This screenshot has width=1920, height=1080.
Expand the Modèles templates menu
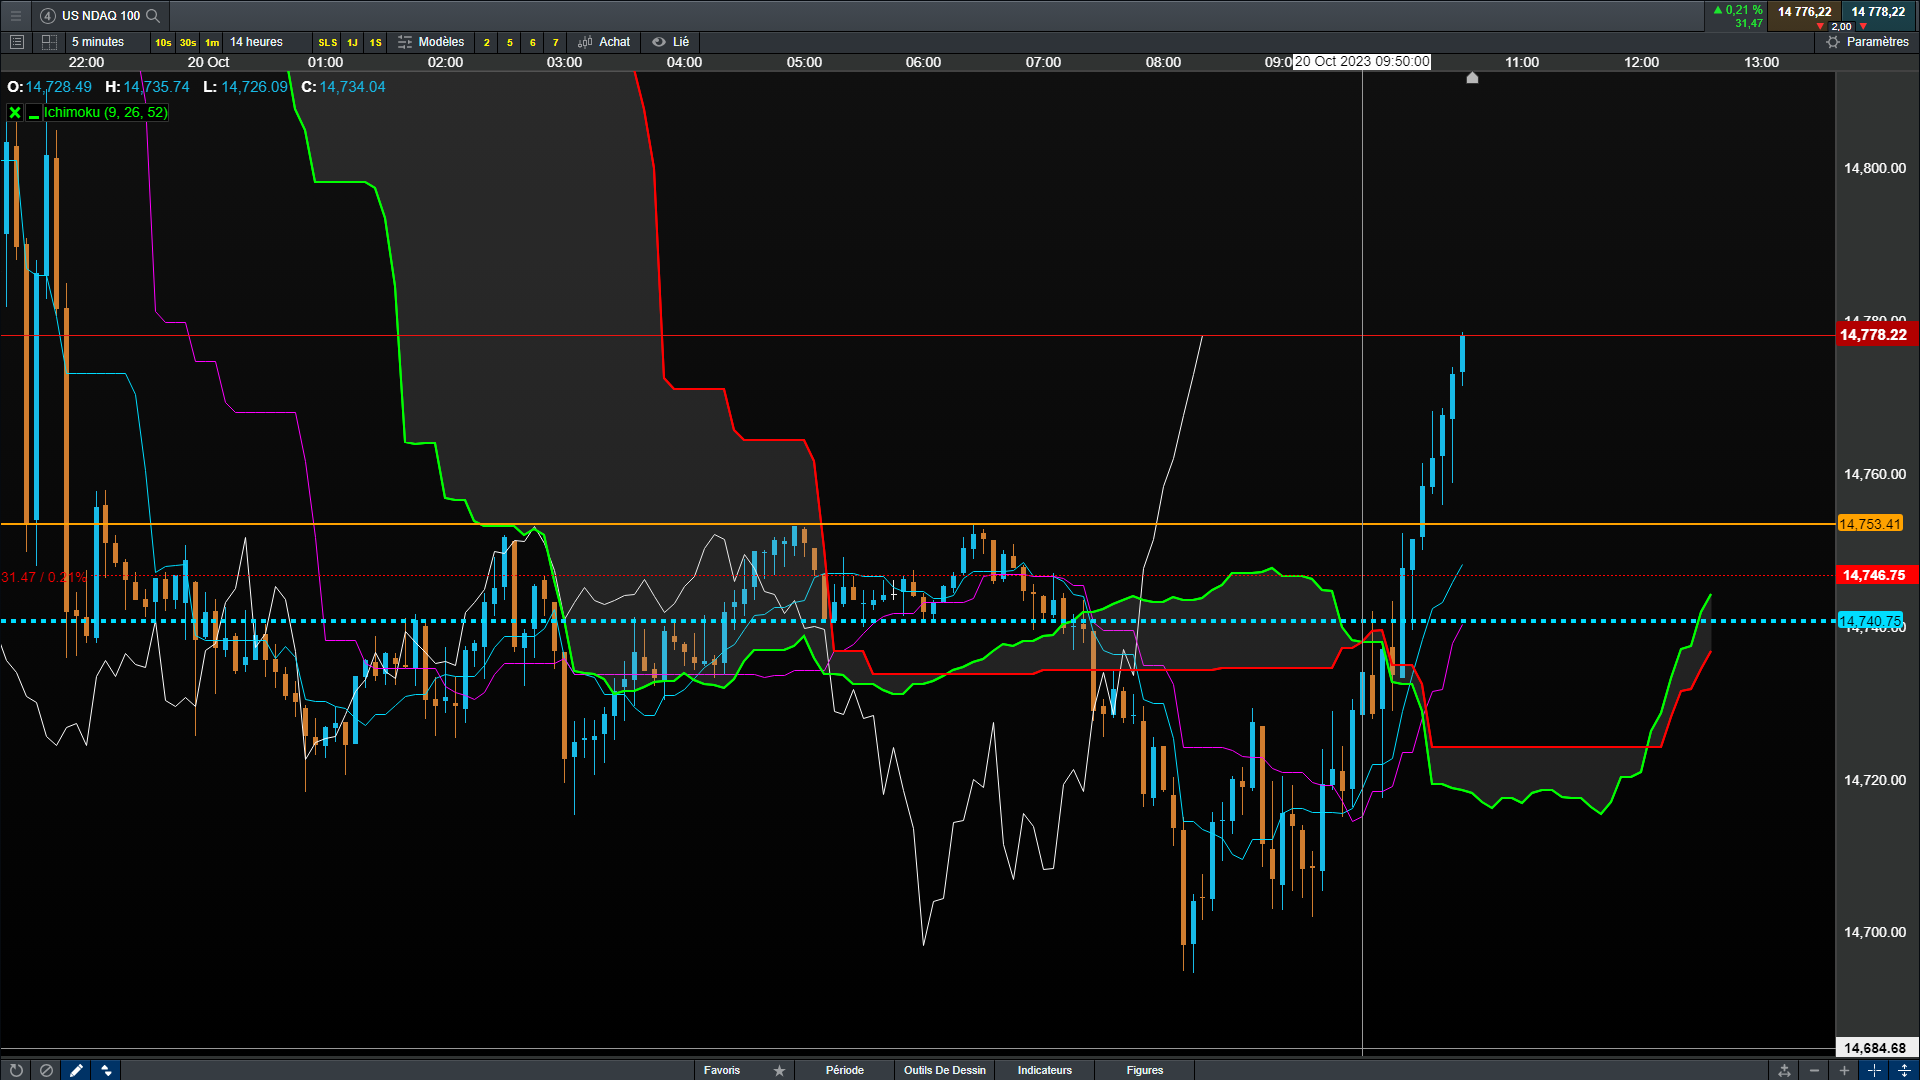(x=432, y=42)
